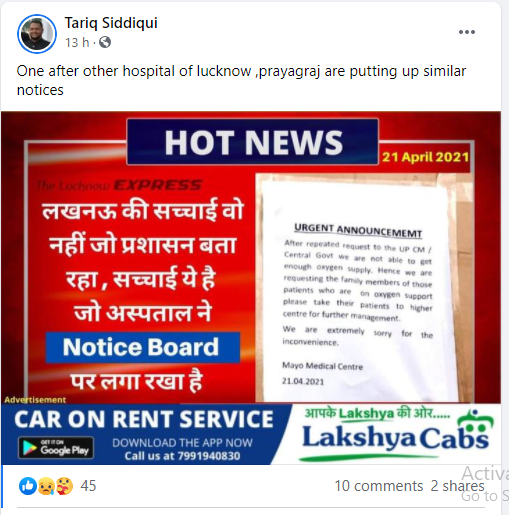
Task: Open the 13 h post timestamp
Action: tap(77, 42)
